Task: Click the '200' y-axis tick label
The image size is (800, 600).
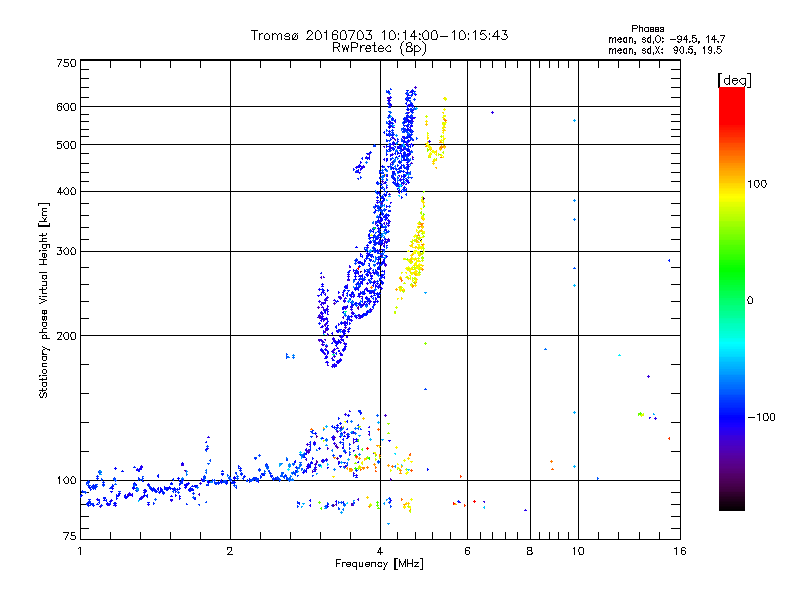Action: pyautogui.click(x=66, y=336)
